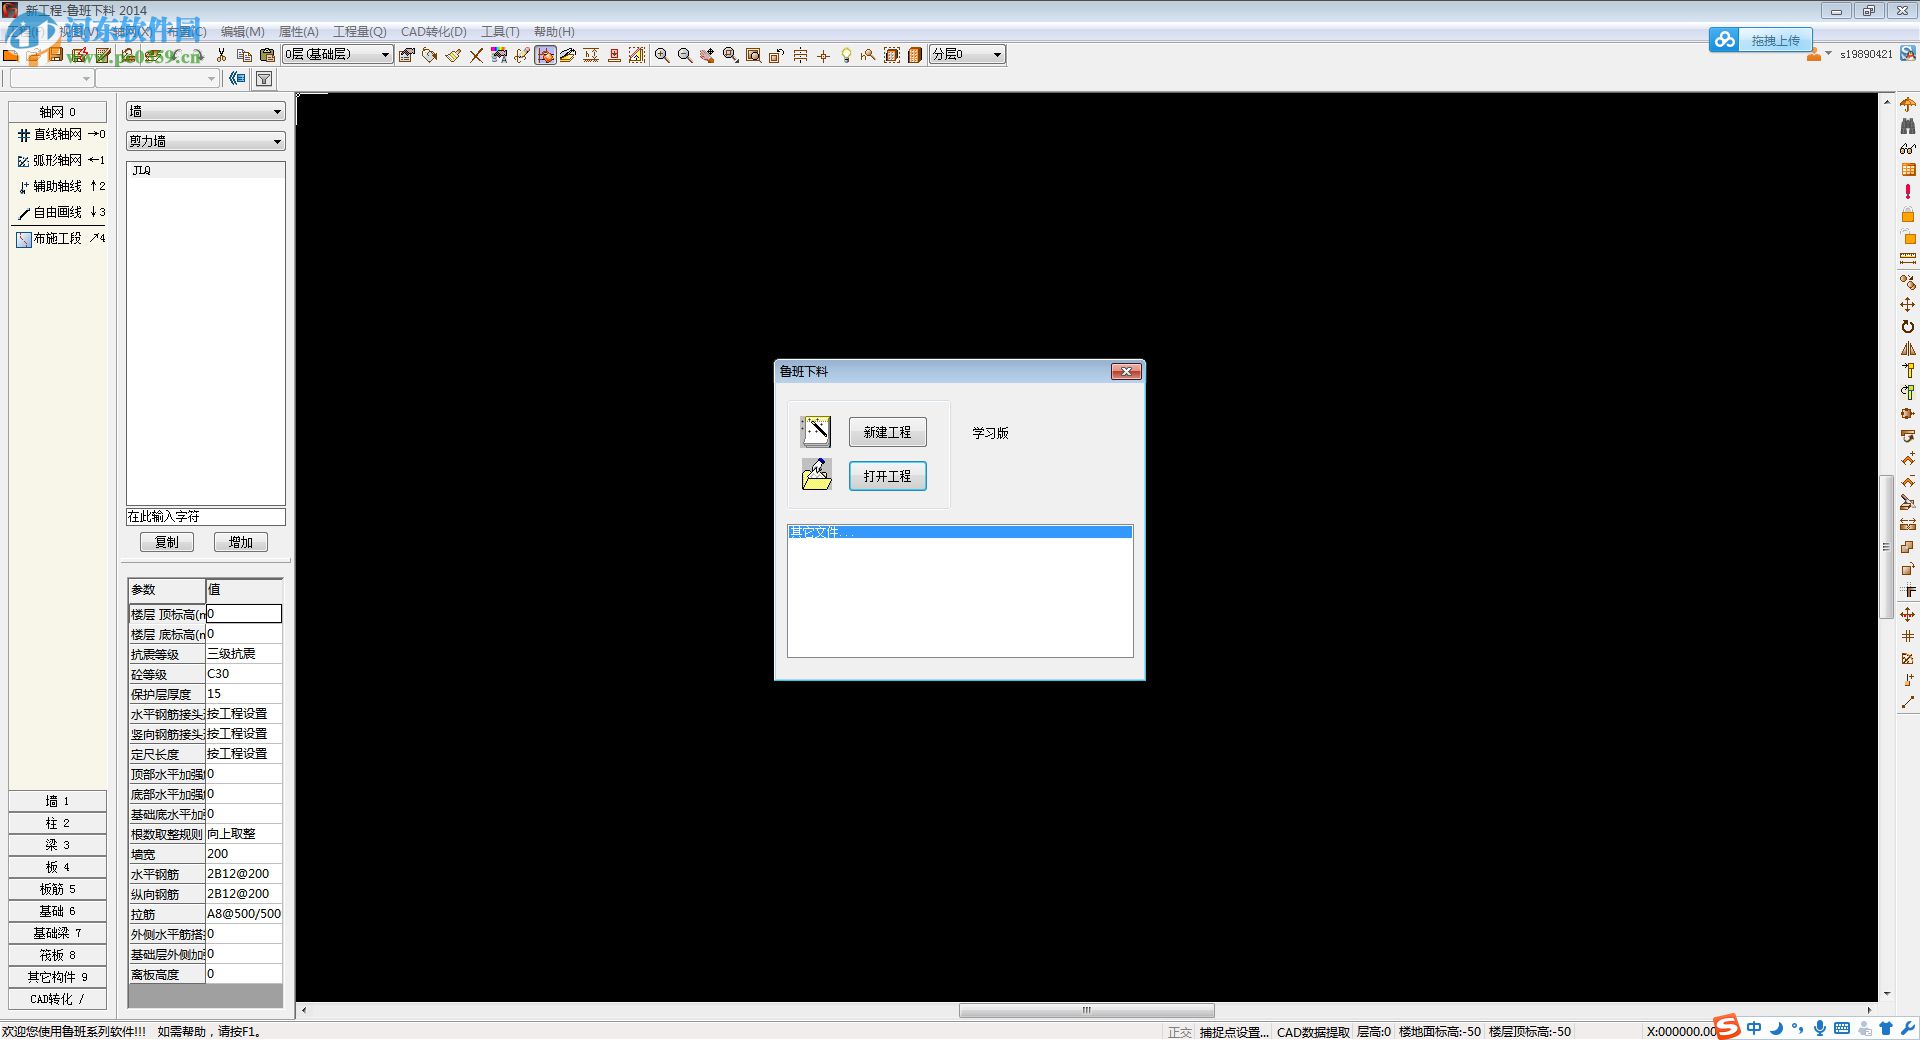Click the rotate arrow icon in right toolbar
Screen dimensions: 1920x1040
point(1907,326)
